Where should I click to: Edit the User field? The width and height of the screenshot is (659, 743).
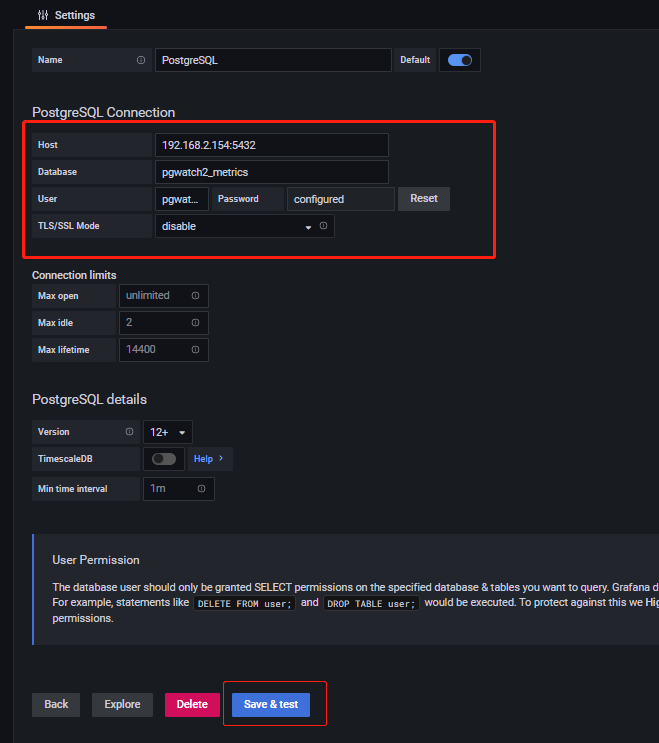182,199
